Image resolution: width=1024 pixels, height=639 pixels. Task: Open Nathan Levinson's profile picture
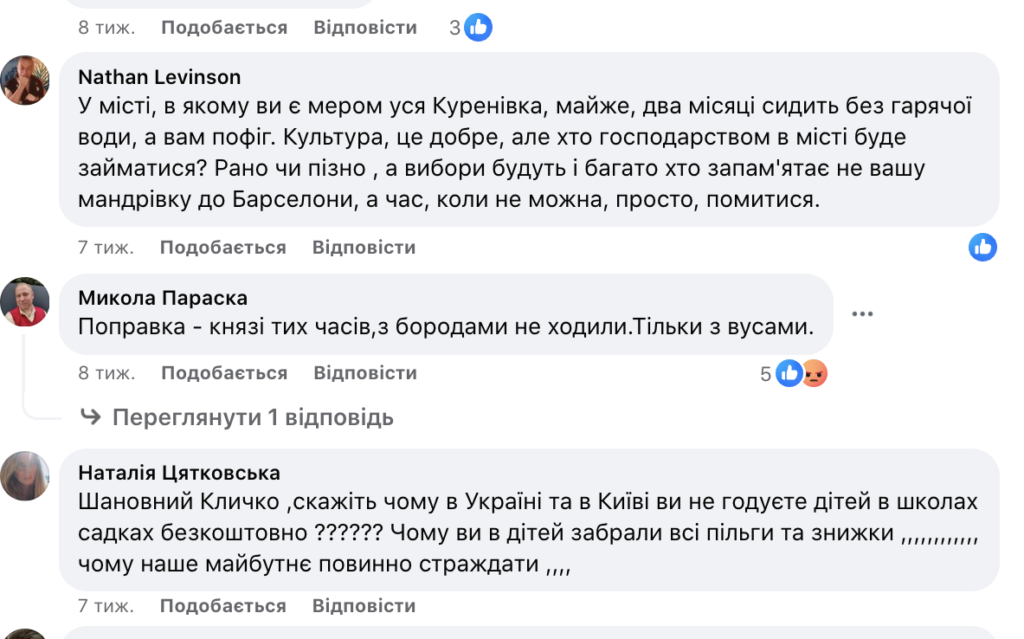click(x=25, y=80)
